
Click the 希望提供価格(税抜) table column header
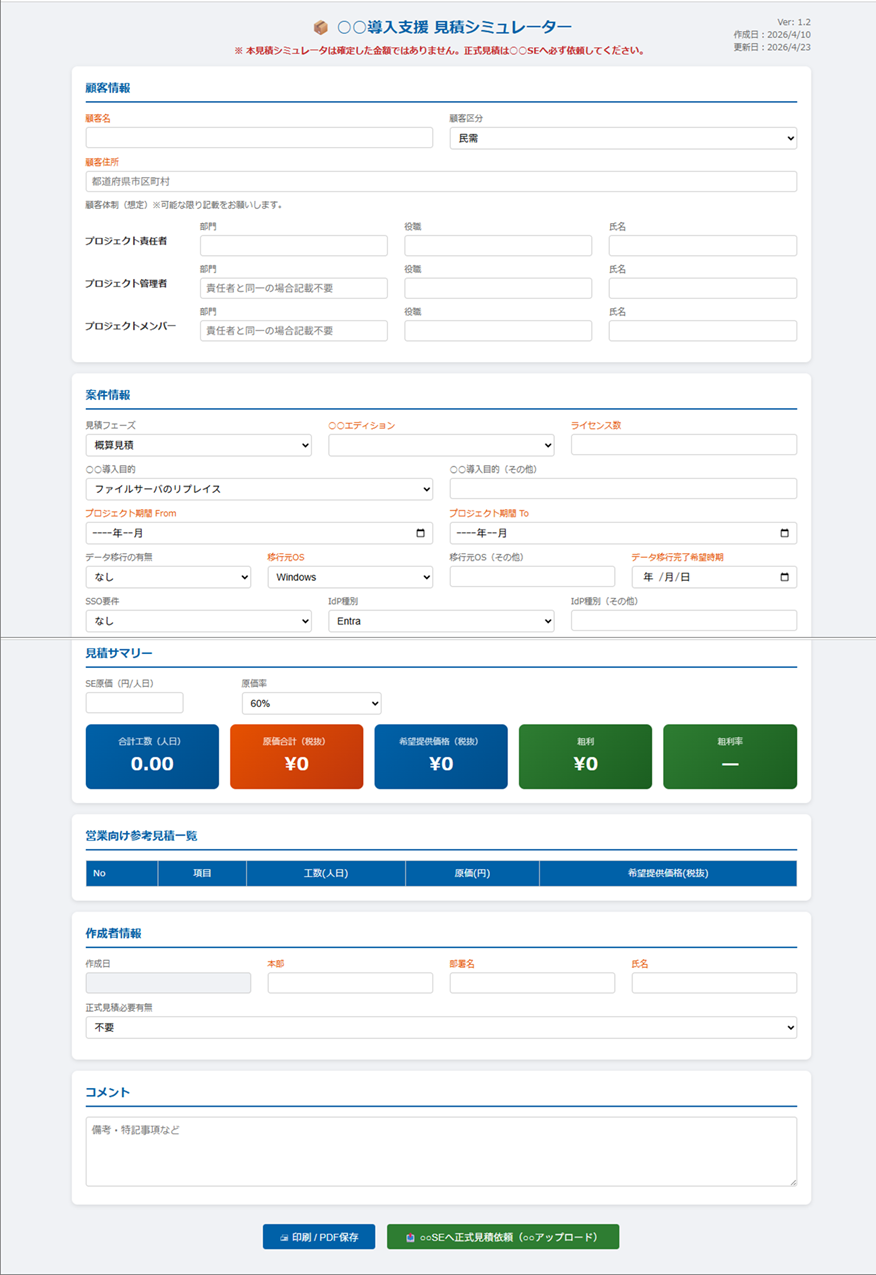pyautogui.click(x=668, y=873)
